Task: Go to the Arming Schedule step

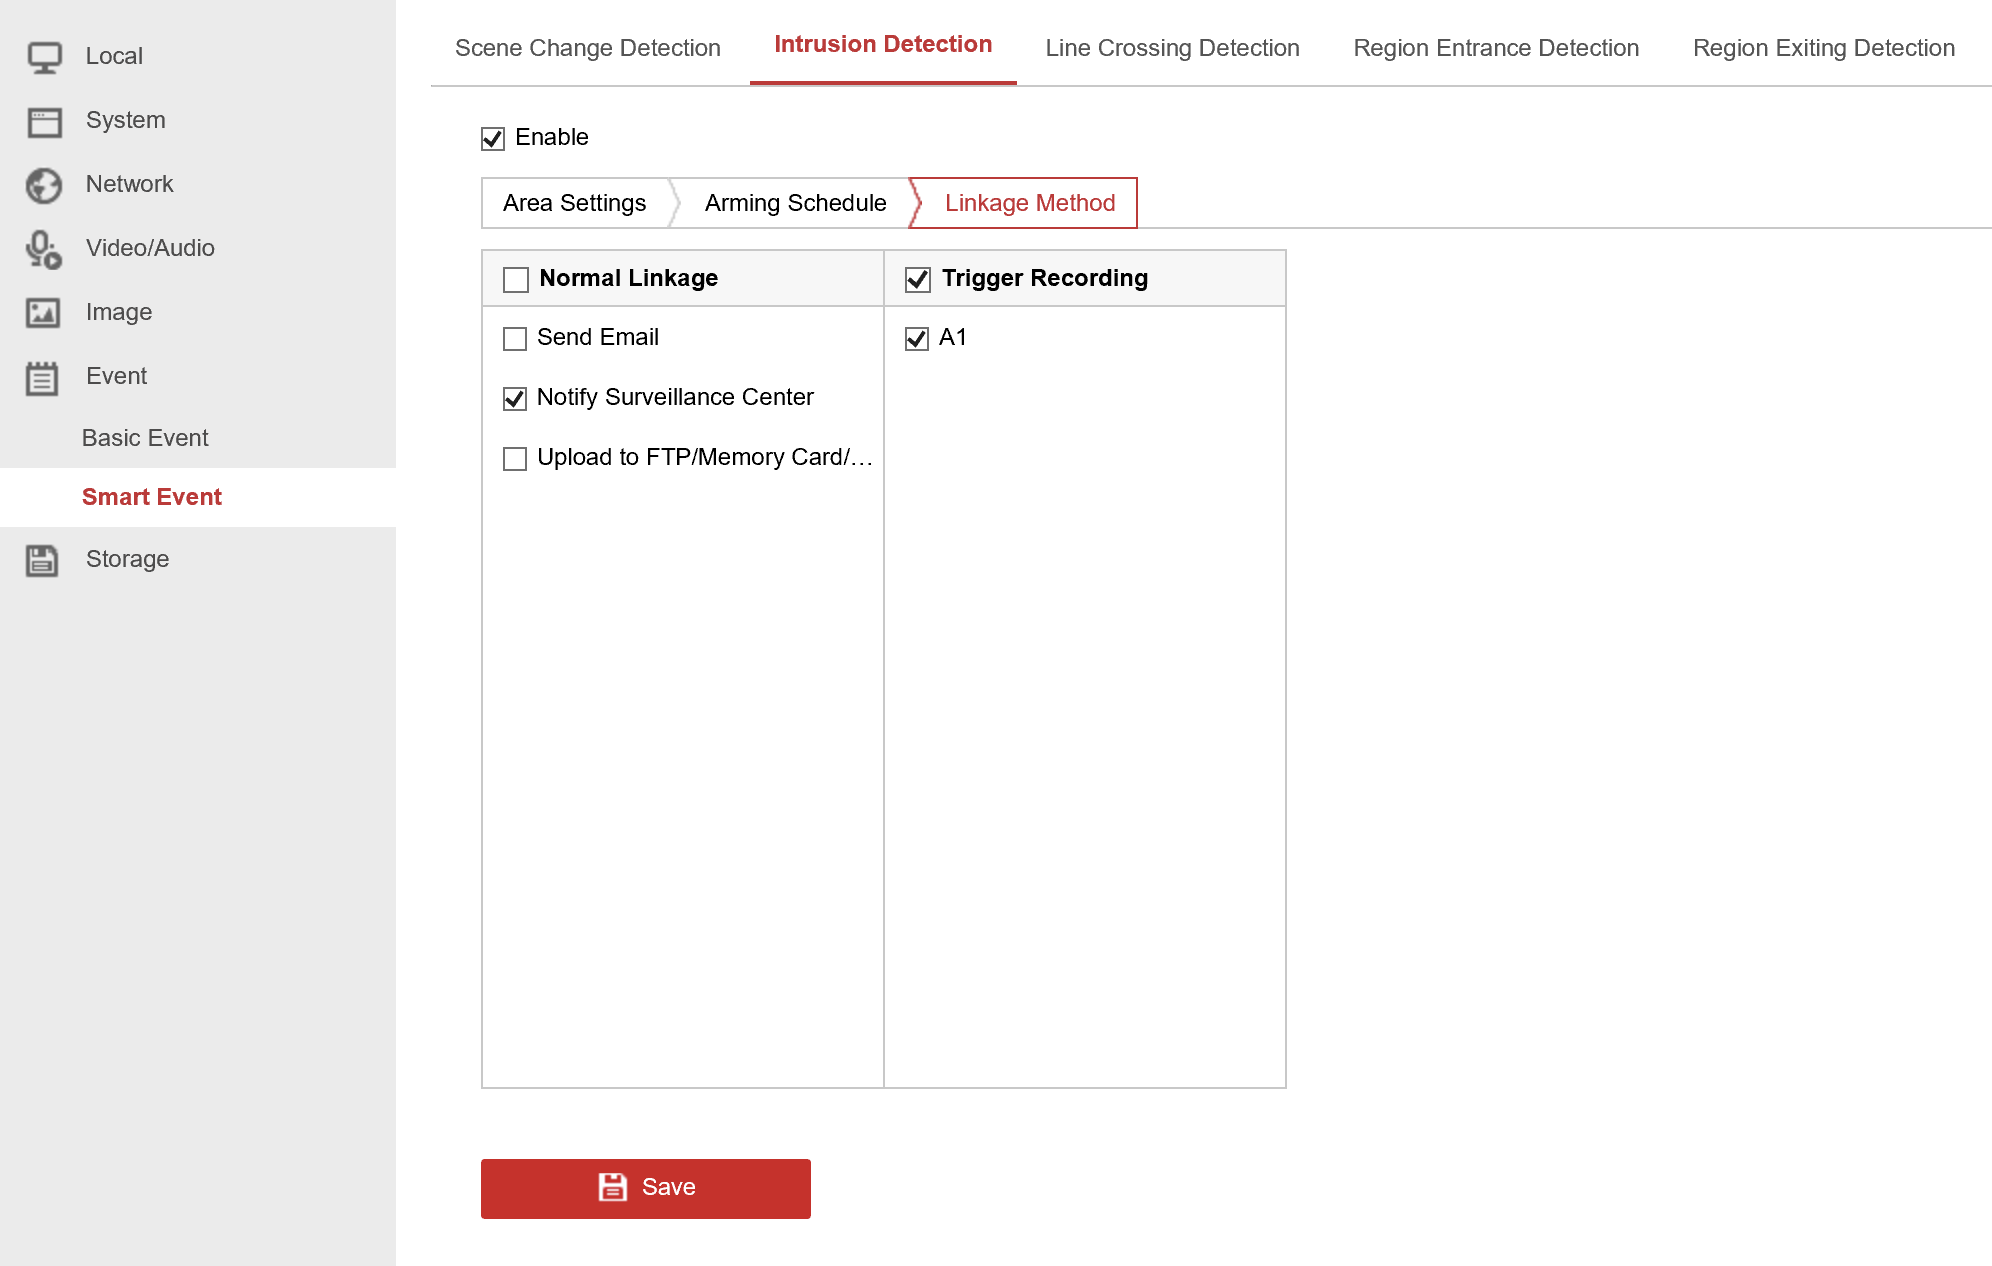Action: pos(795,203)
